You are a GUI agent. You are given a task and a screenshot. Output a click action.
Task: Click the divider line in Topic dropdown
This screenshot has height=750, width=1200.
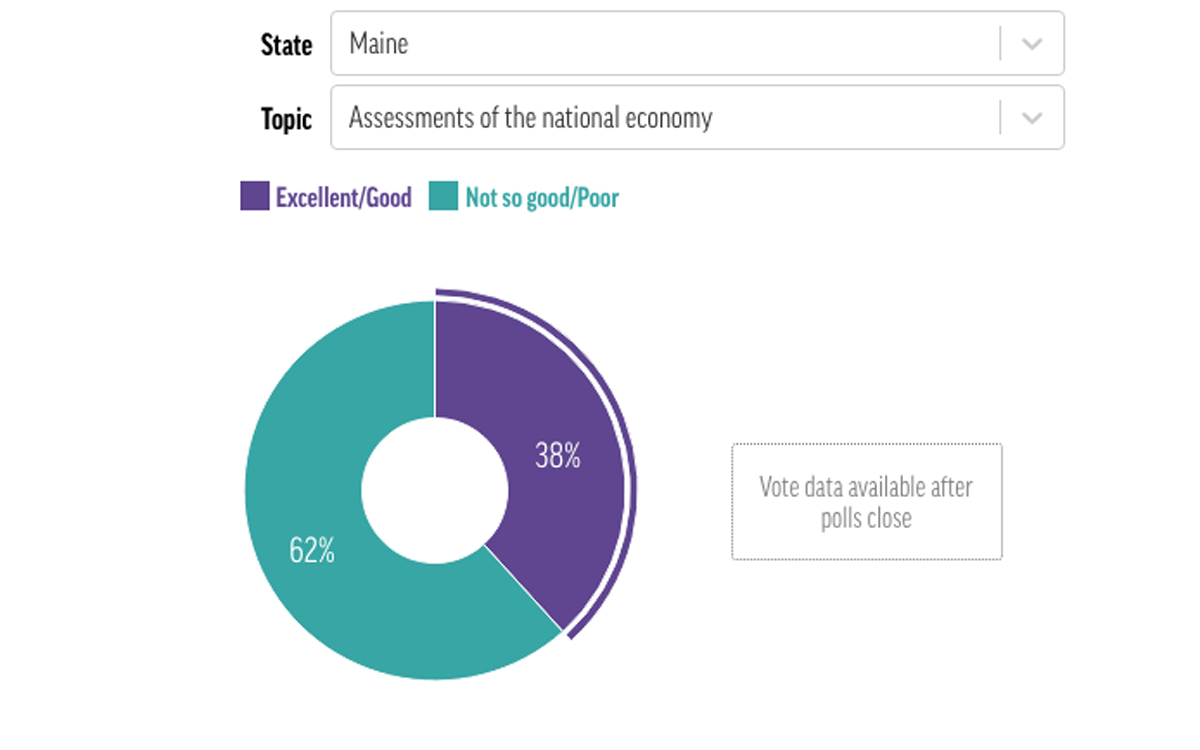click(x=1000, y=118)
